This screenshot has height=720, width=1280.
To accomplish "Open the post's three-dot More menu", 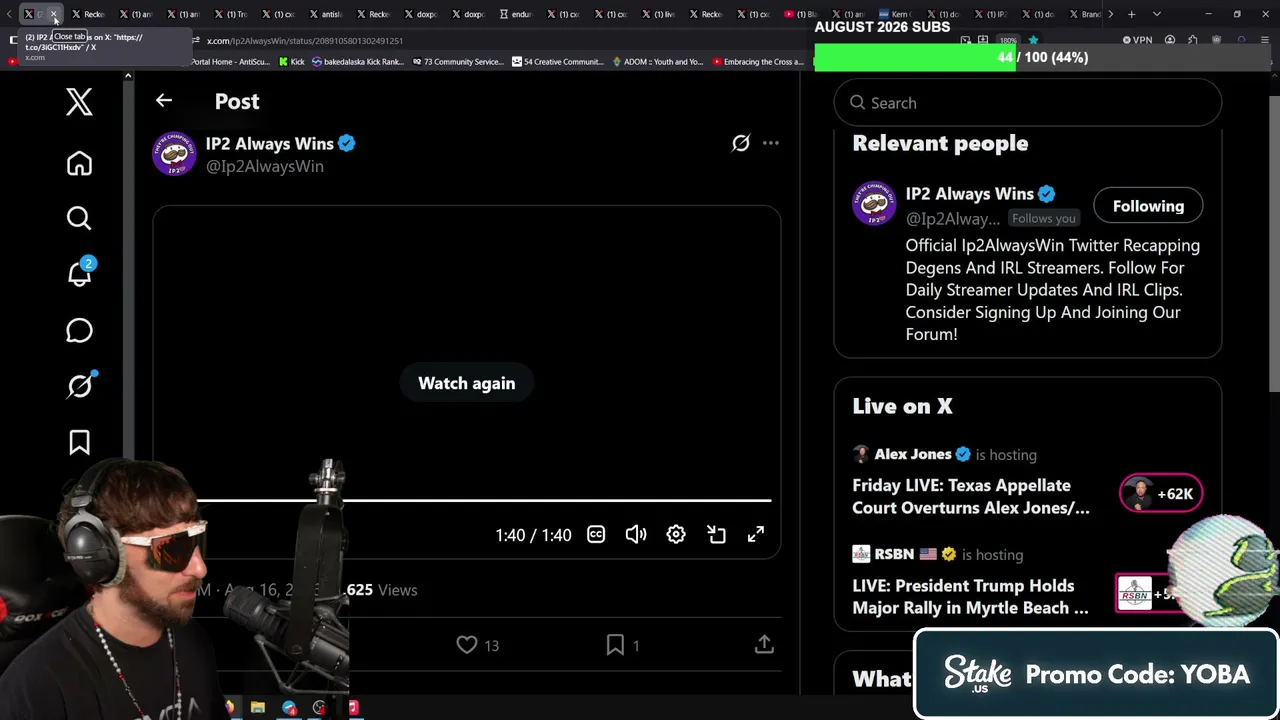I will point(771,143).
